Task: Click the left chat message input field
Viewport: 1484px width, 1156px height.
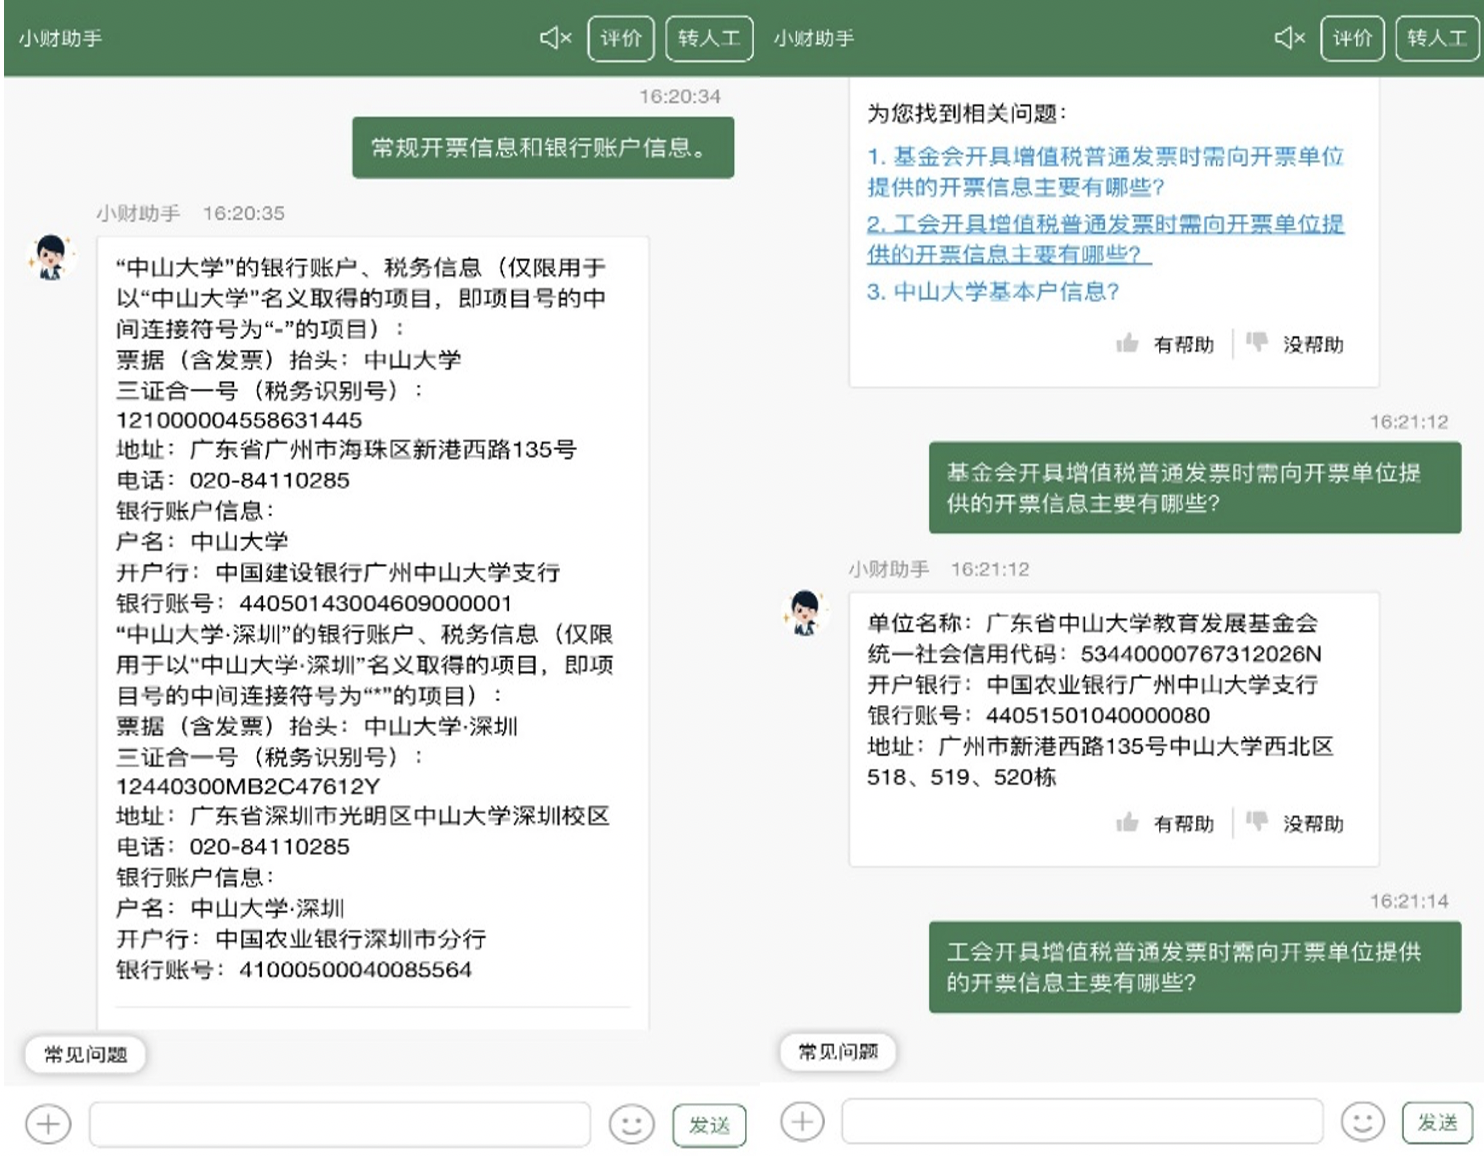Action: tap(339, 1124)
